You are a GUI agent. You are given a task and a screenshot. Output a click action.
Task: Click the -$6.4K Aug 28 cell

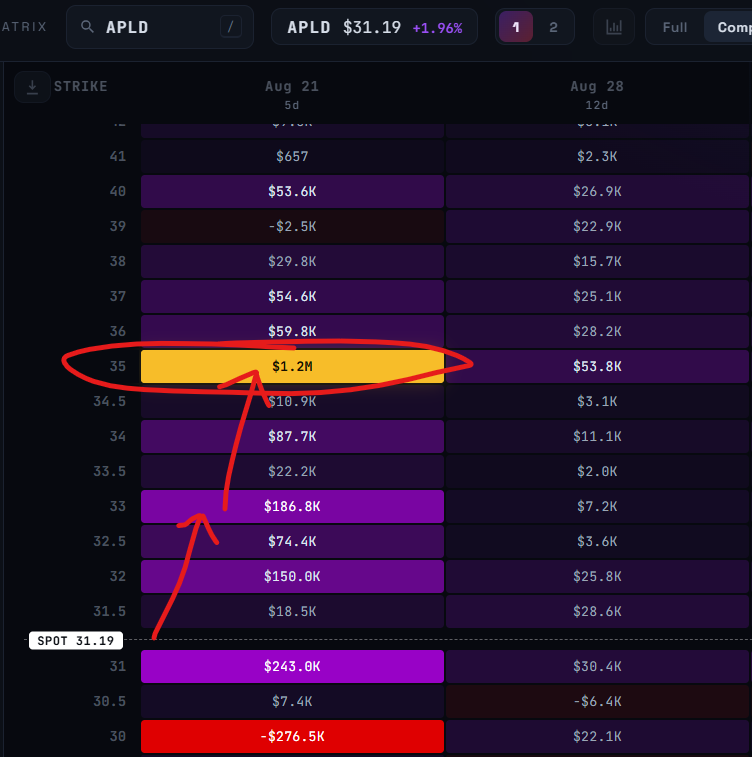[597, 701]
